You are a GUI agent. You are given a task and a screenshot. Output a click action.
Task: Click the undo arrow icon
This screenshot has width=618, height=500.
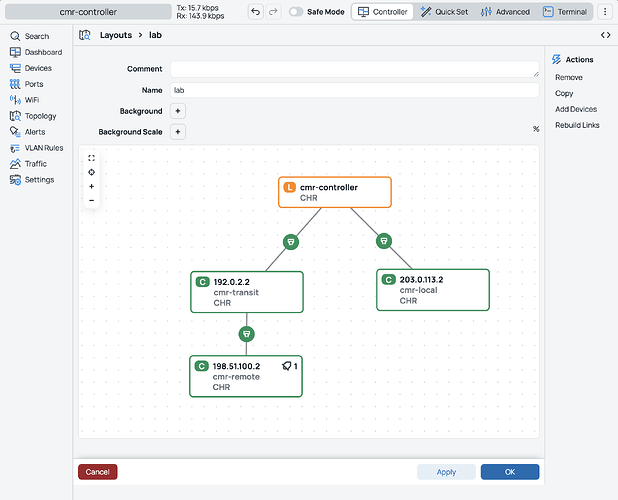pyautogui.click(x=255, y=12)
